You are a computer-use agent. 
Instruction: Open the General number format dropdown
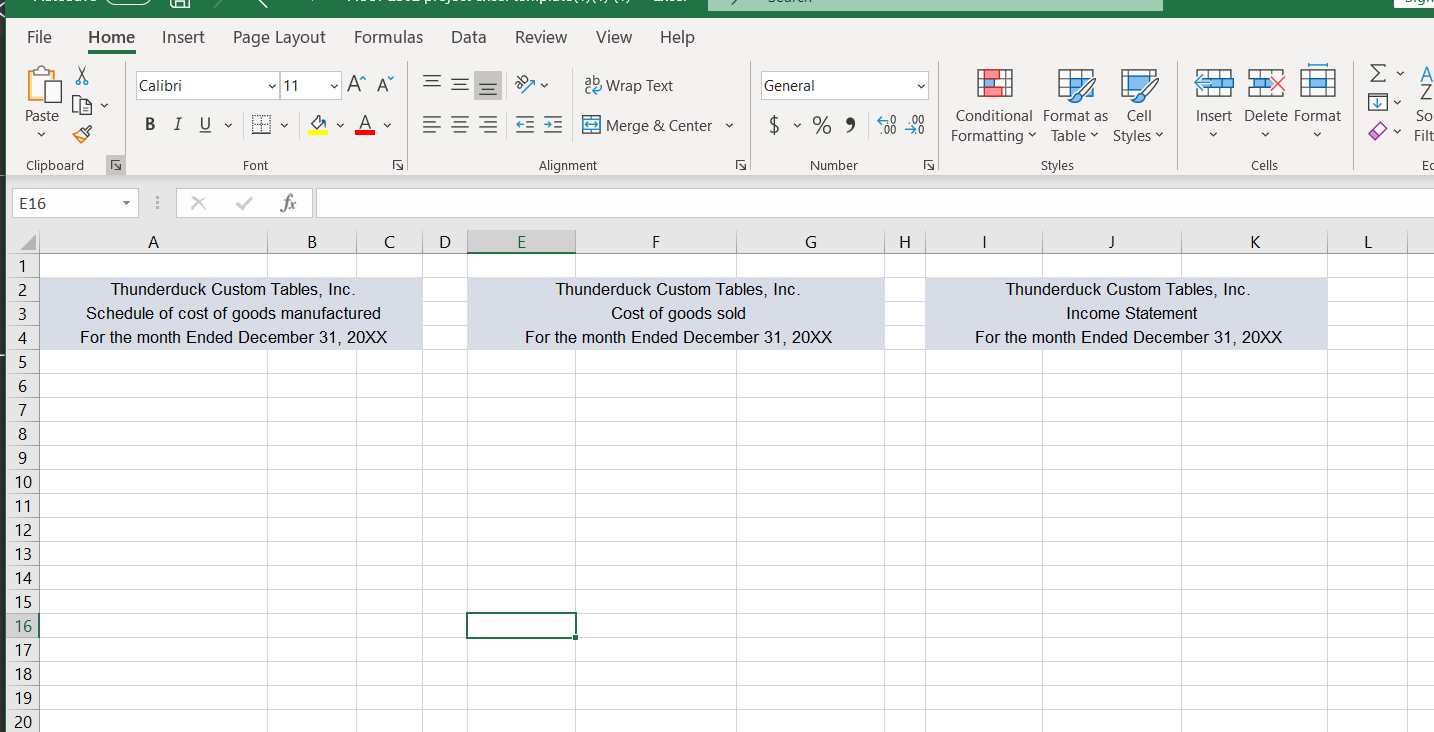pyautogui.click(x=921, y=86)
